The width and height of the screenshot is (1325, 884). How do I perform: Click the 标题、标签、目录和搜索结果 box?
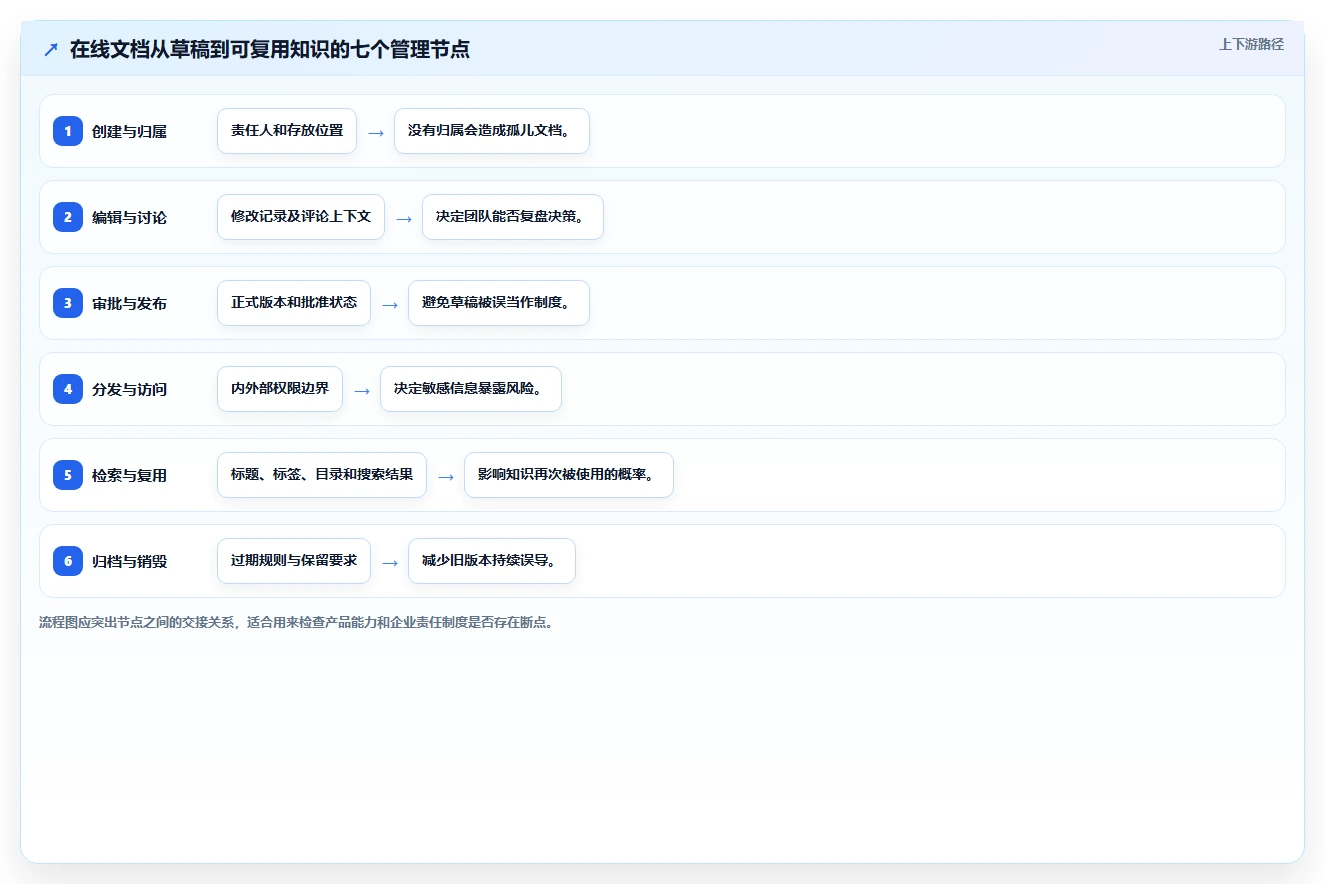322,475
